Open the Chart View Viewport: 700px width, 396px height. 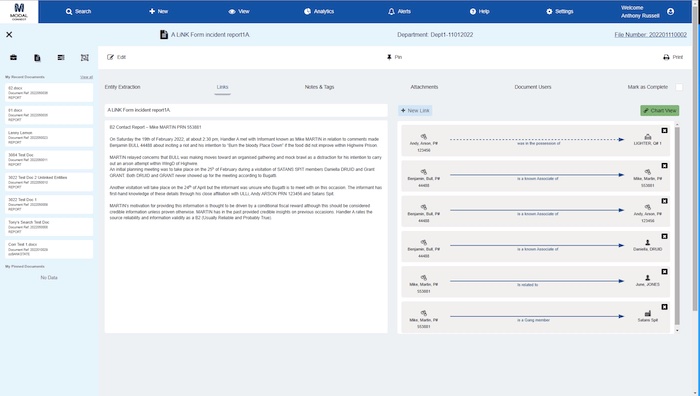click(x=660, y=111)
